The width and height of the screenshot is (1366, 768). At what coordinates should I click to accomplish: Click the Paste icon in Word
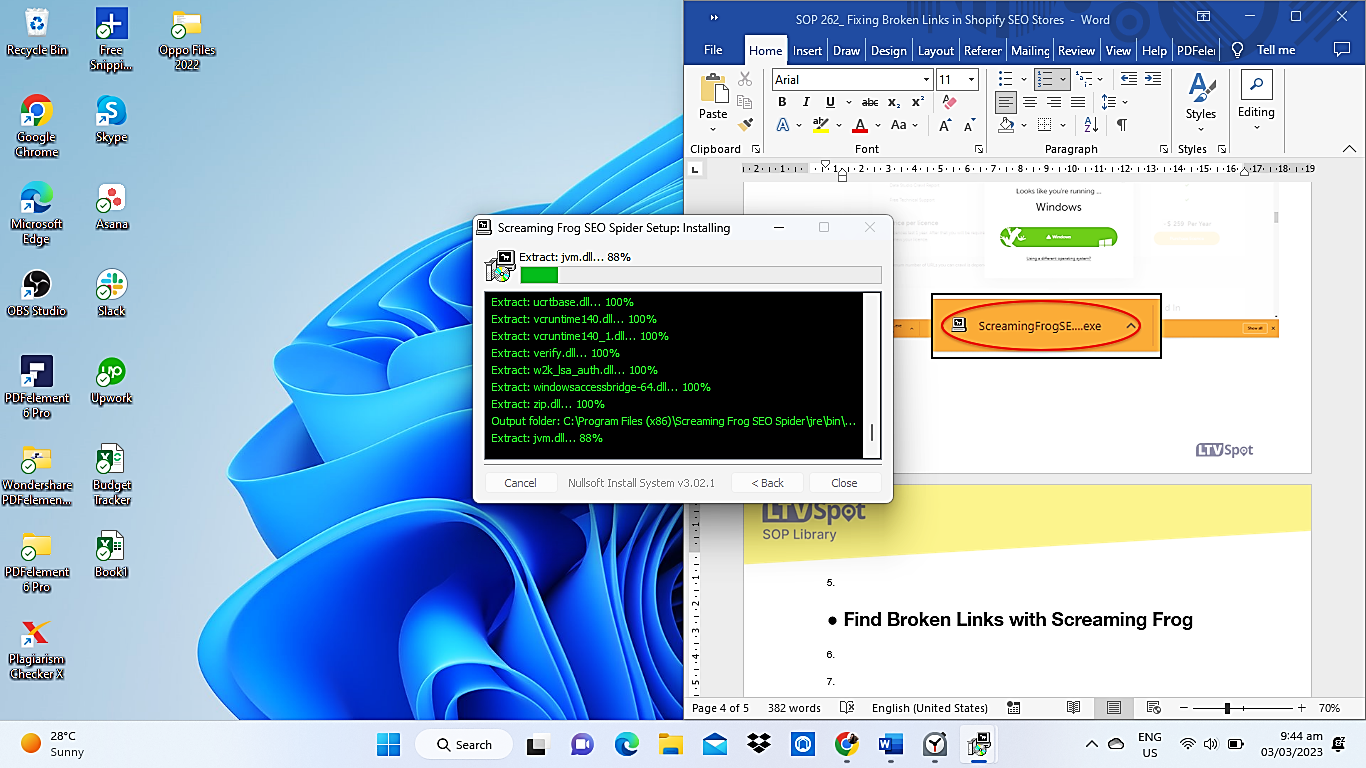[x=713, y=89]
